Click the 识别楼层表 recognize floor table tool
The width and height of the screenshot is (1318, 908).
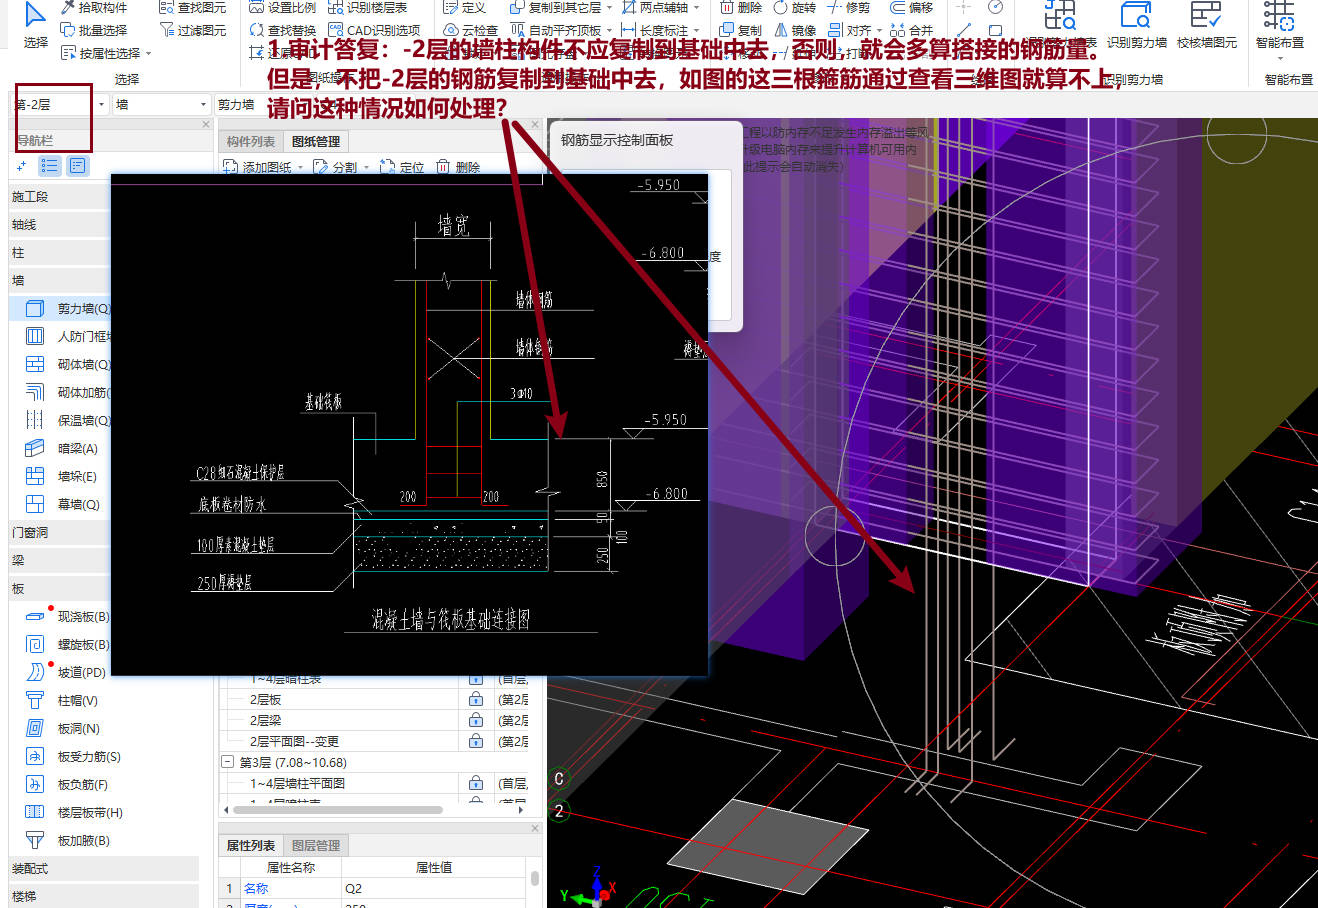pyautogui.click(x=367, y=7)
